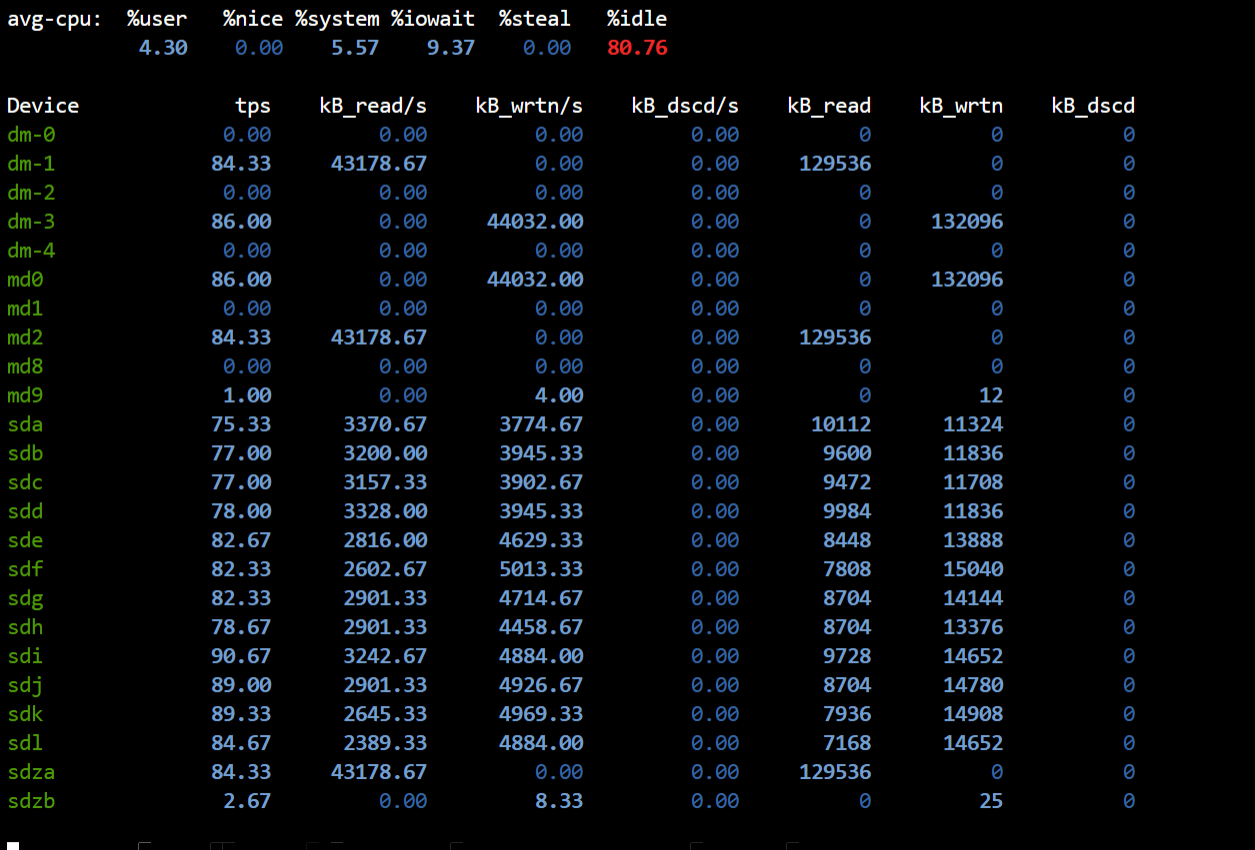Screen dimensions: 1255x850
Task: Select the md2 device name
Action: click(x=25, y=338)
